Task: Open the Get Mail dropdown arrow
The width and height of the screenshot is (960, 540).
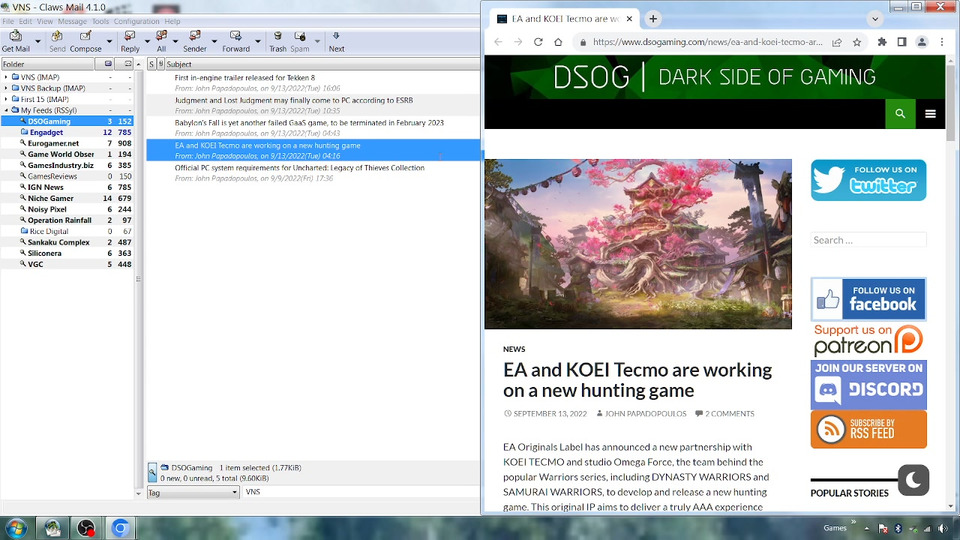Action: click(x=37, y=42)
